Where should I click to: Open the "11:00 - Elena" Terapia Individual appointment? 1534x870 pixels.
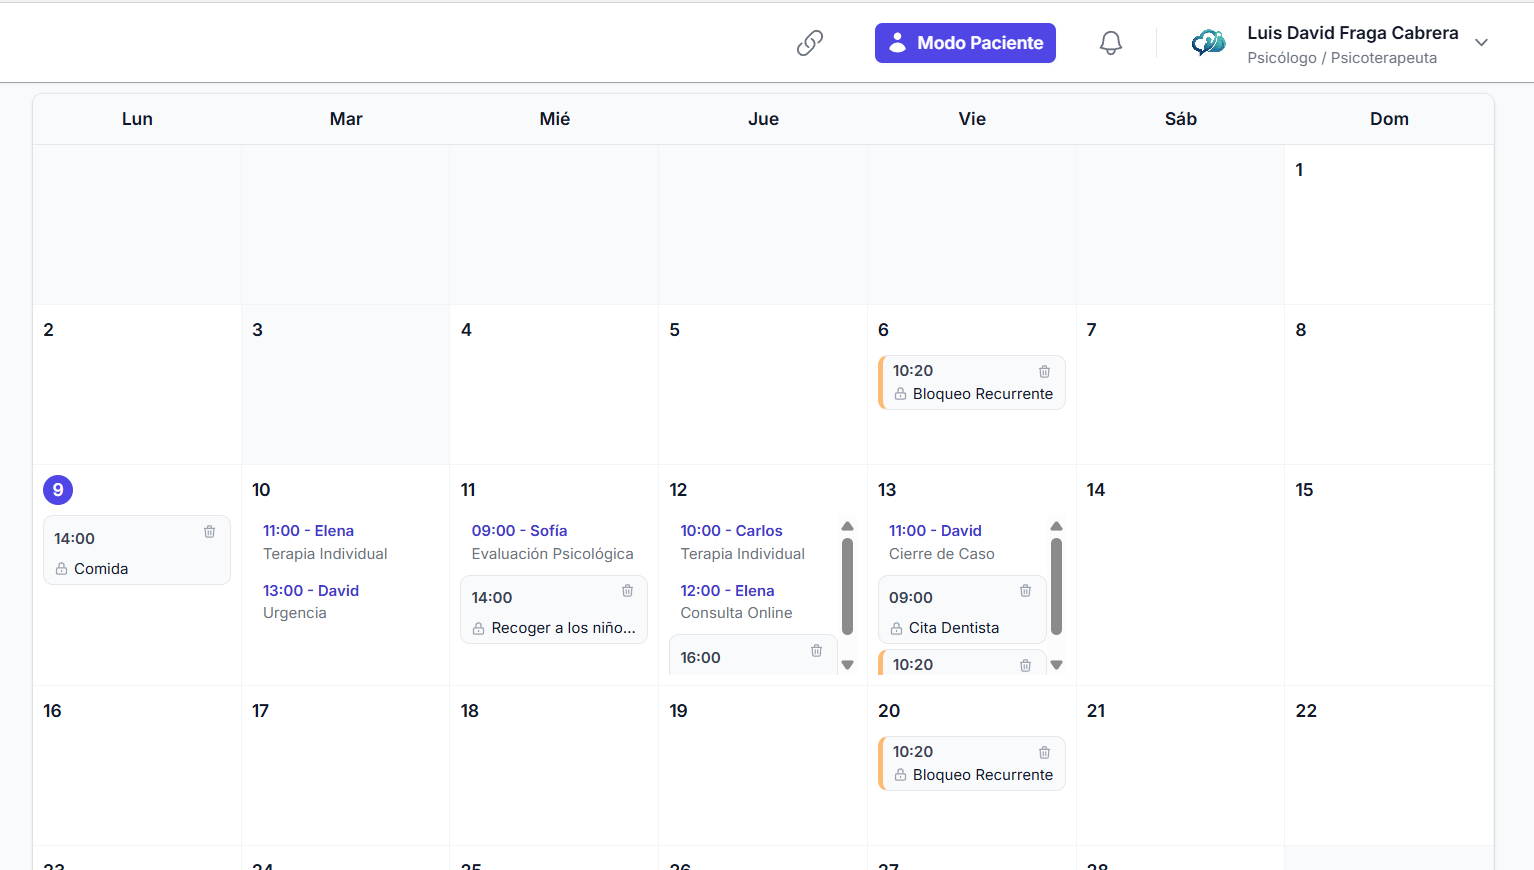coord(324,541)
